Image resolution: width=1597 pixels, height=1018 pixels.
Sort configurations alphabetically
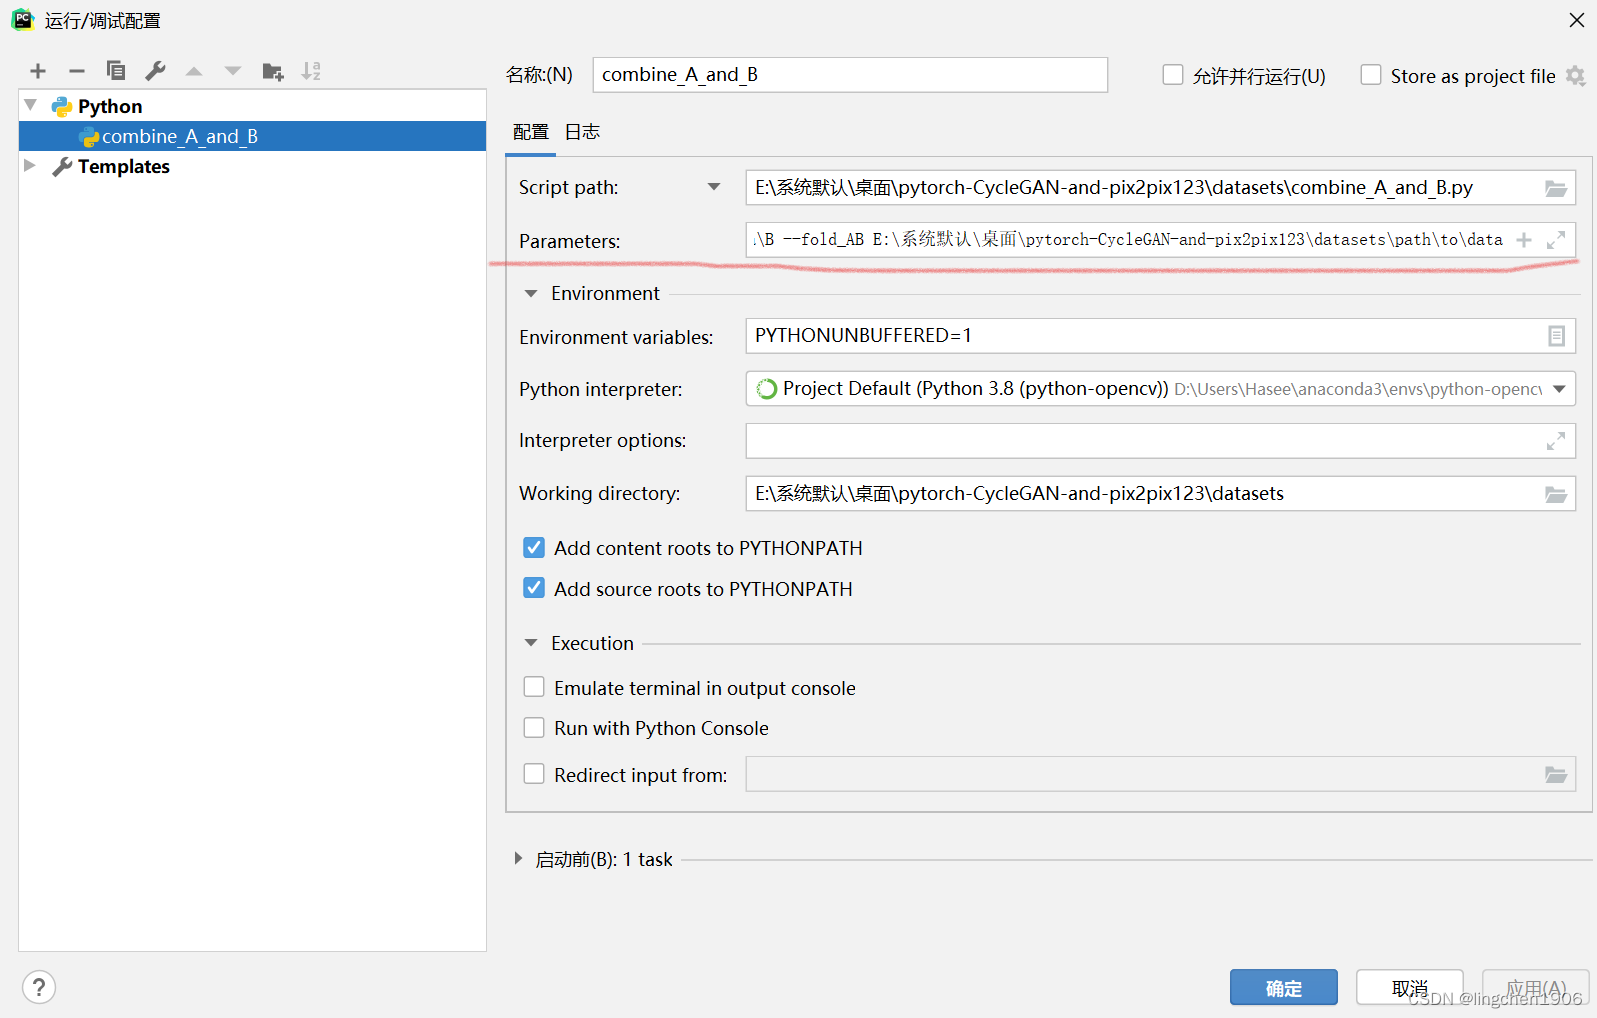(x=312, y=71)
